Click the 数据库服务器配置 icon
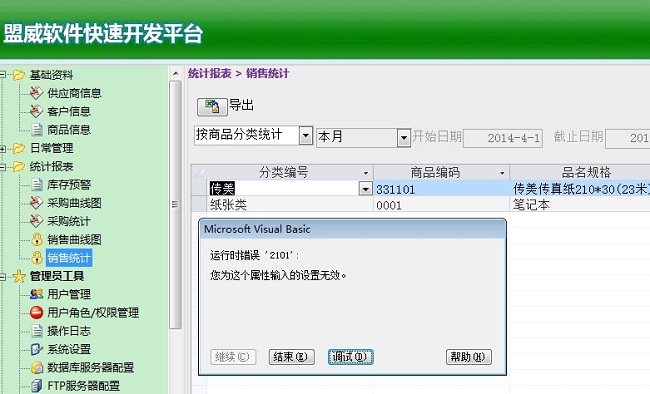This screenshot has width=650, height=394. point(36,367)
